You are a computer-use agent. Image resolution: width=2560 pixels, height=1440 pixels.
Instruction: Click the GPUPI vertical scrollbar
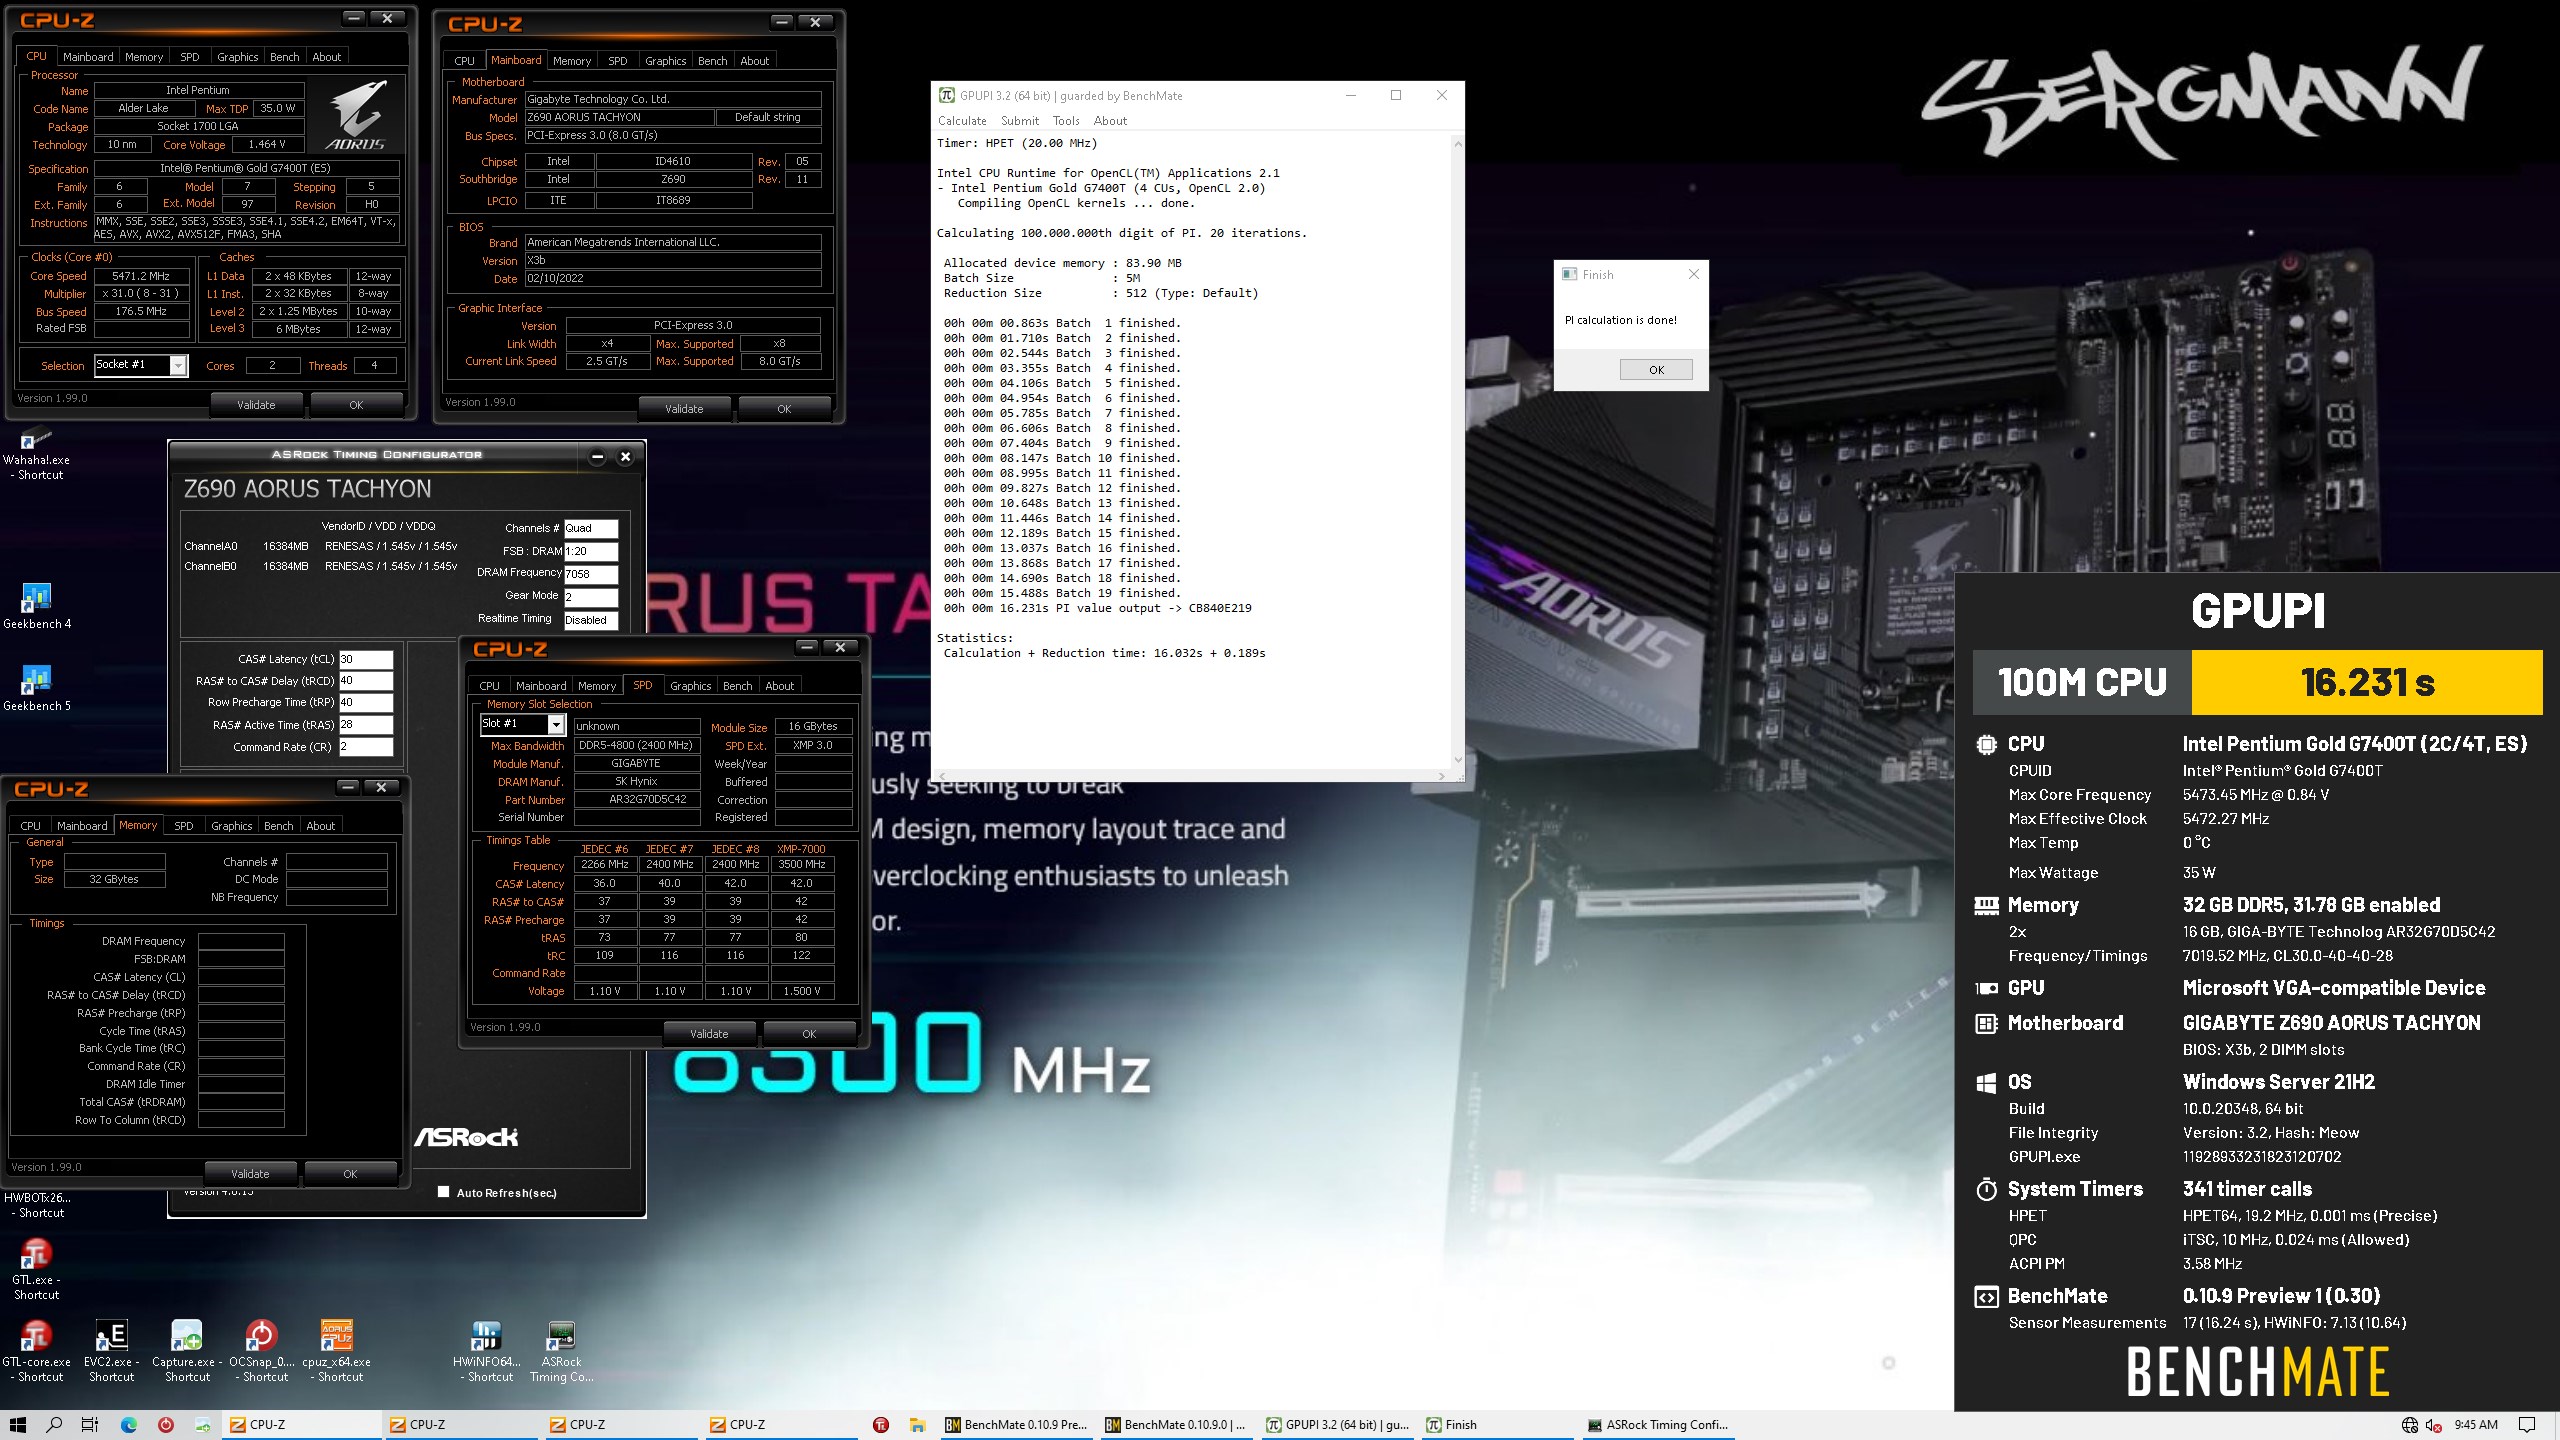click(x=1457, y=450)
